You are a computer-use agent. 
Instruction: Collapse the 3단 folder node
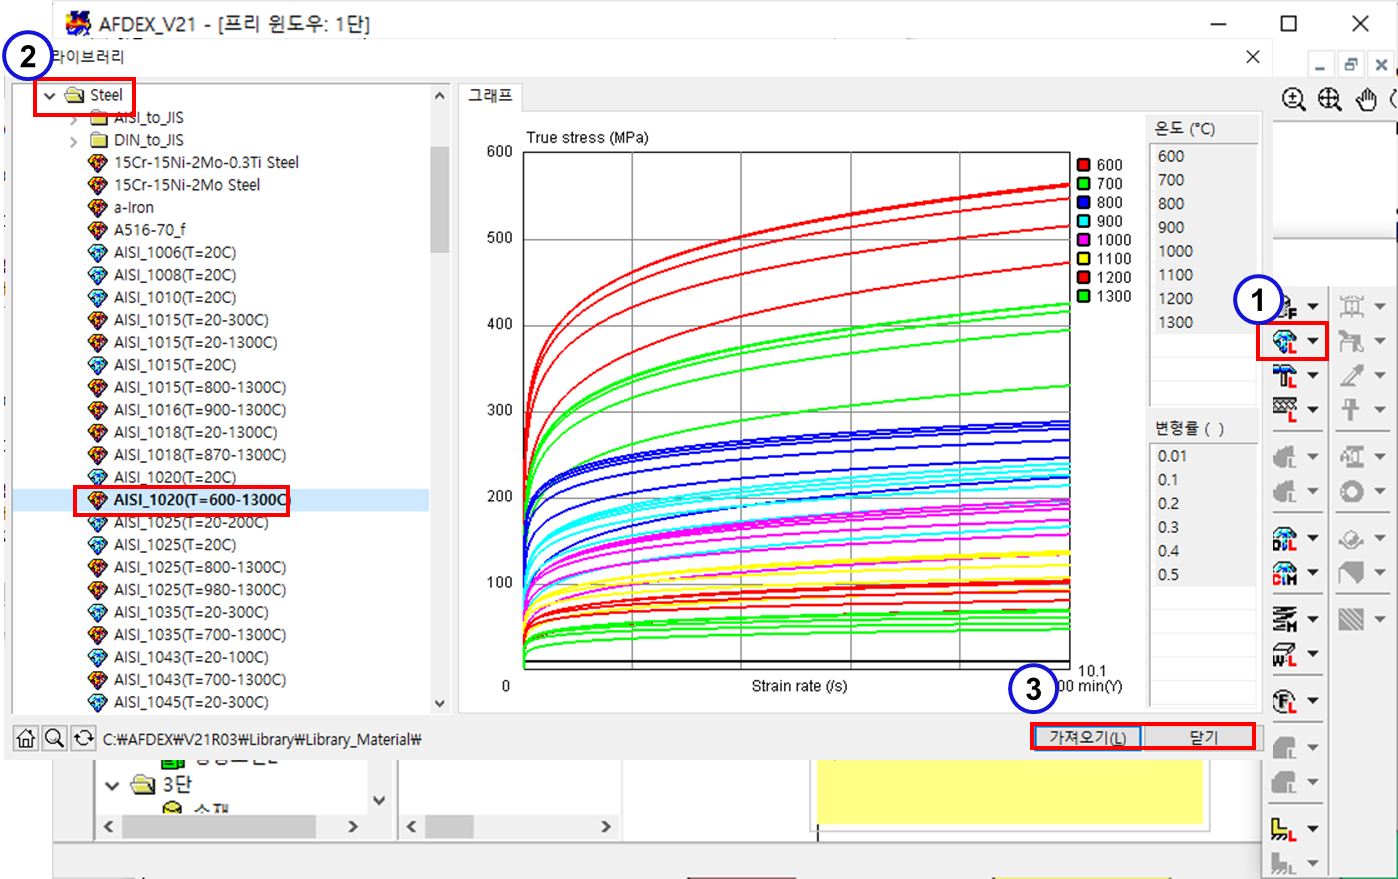click(112, 785)
